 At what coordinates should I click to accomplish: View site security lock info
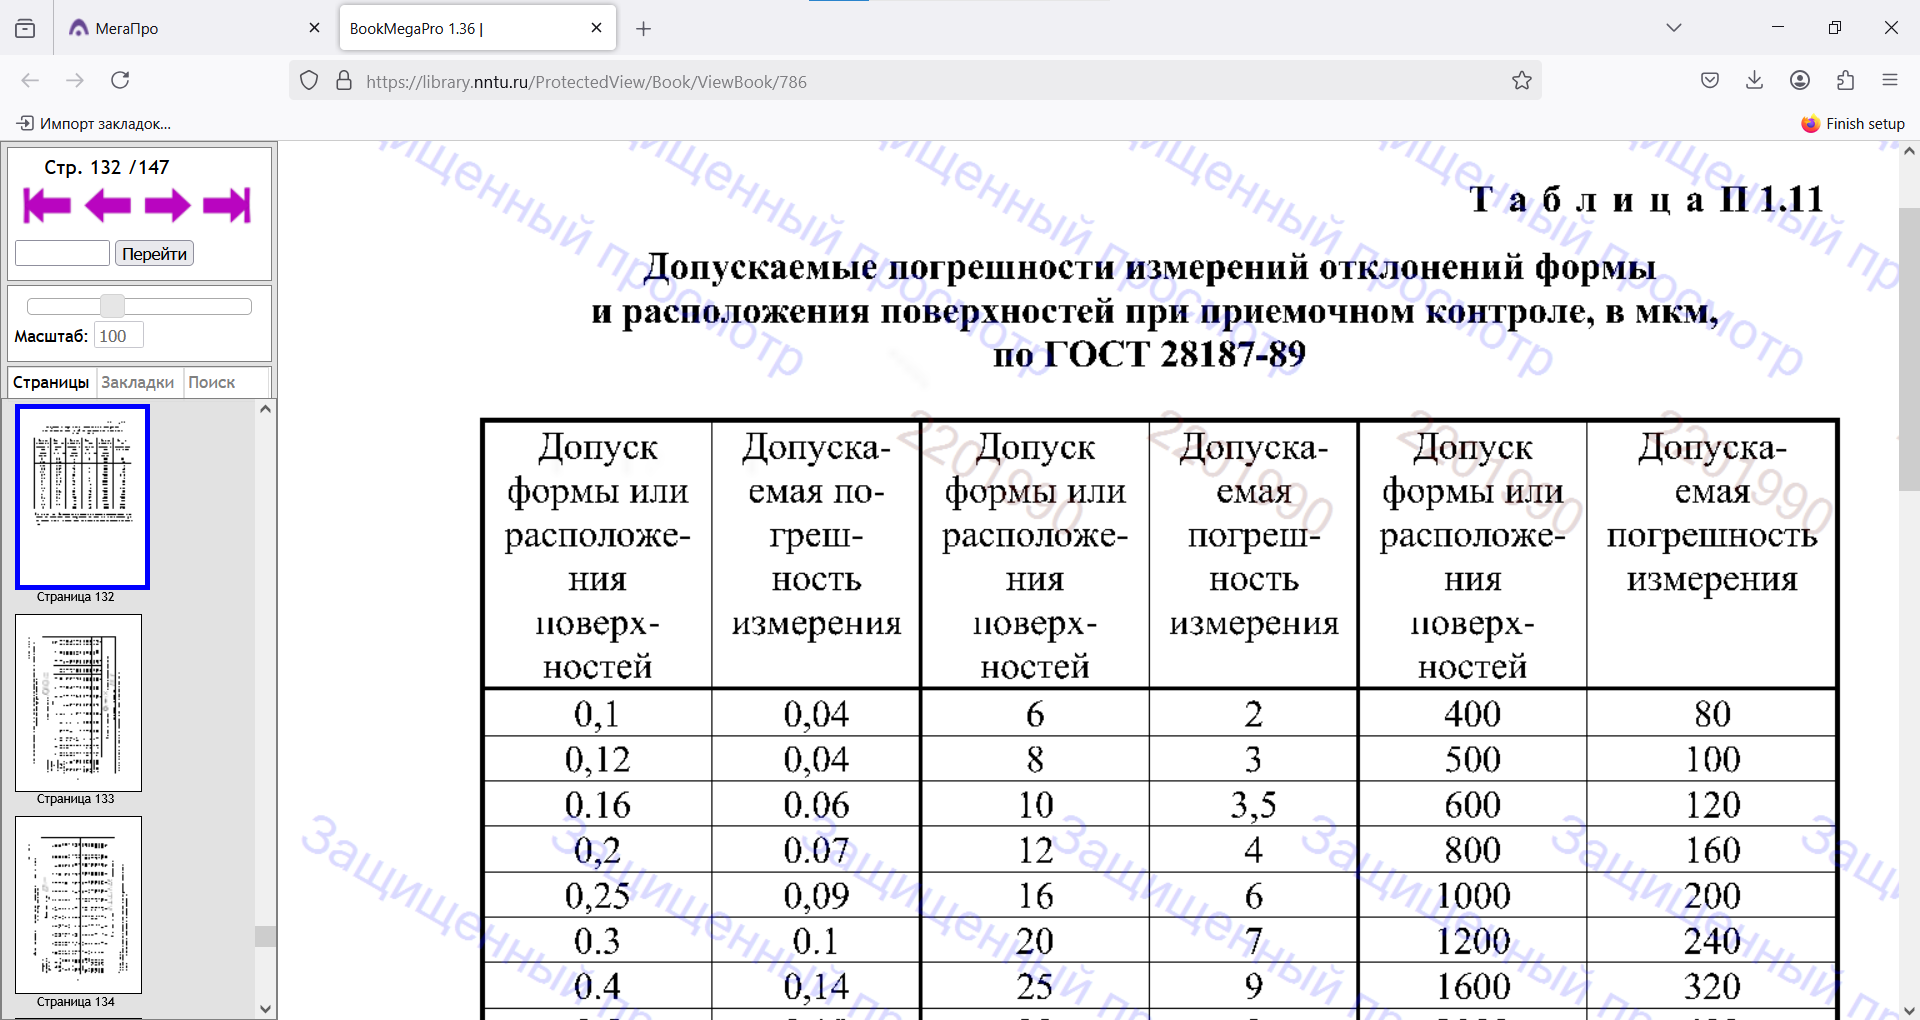[344, 81]
